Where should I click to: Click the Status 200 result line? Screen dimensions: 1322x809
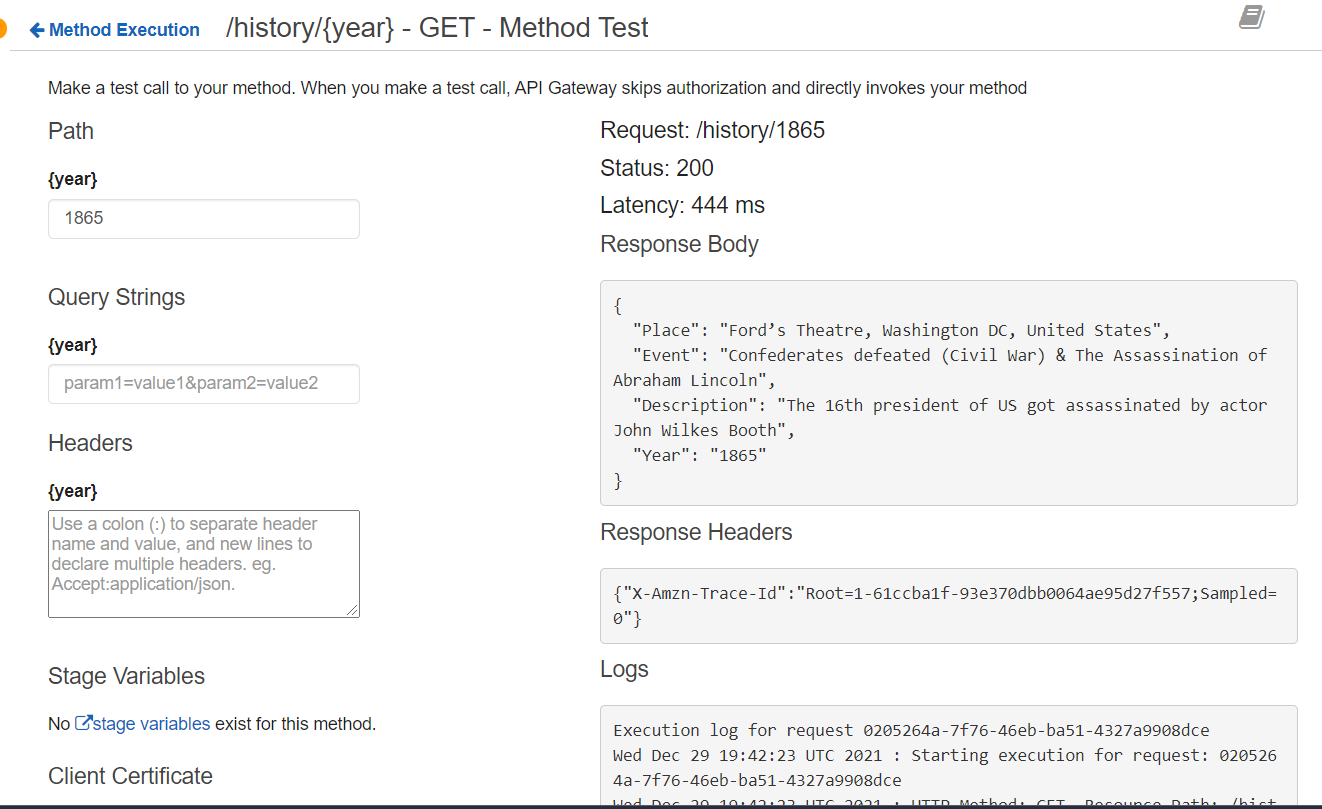point(657,167)
